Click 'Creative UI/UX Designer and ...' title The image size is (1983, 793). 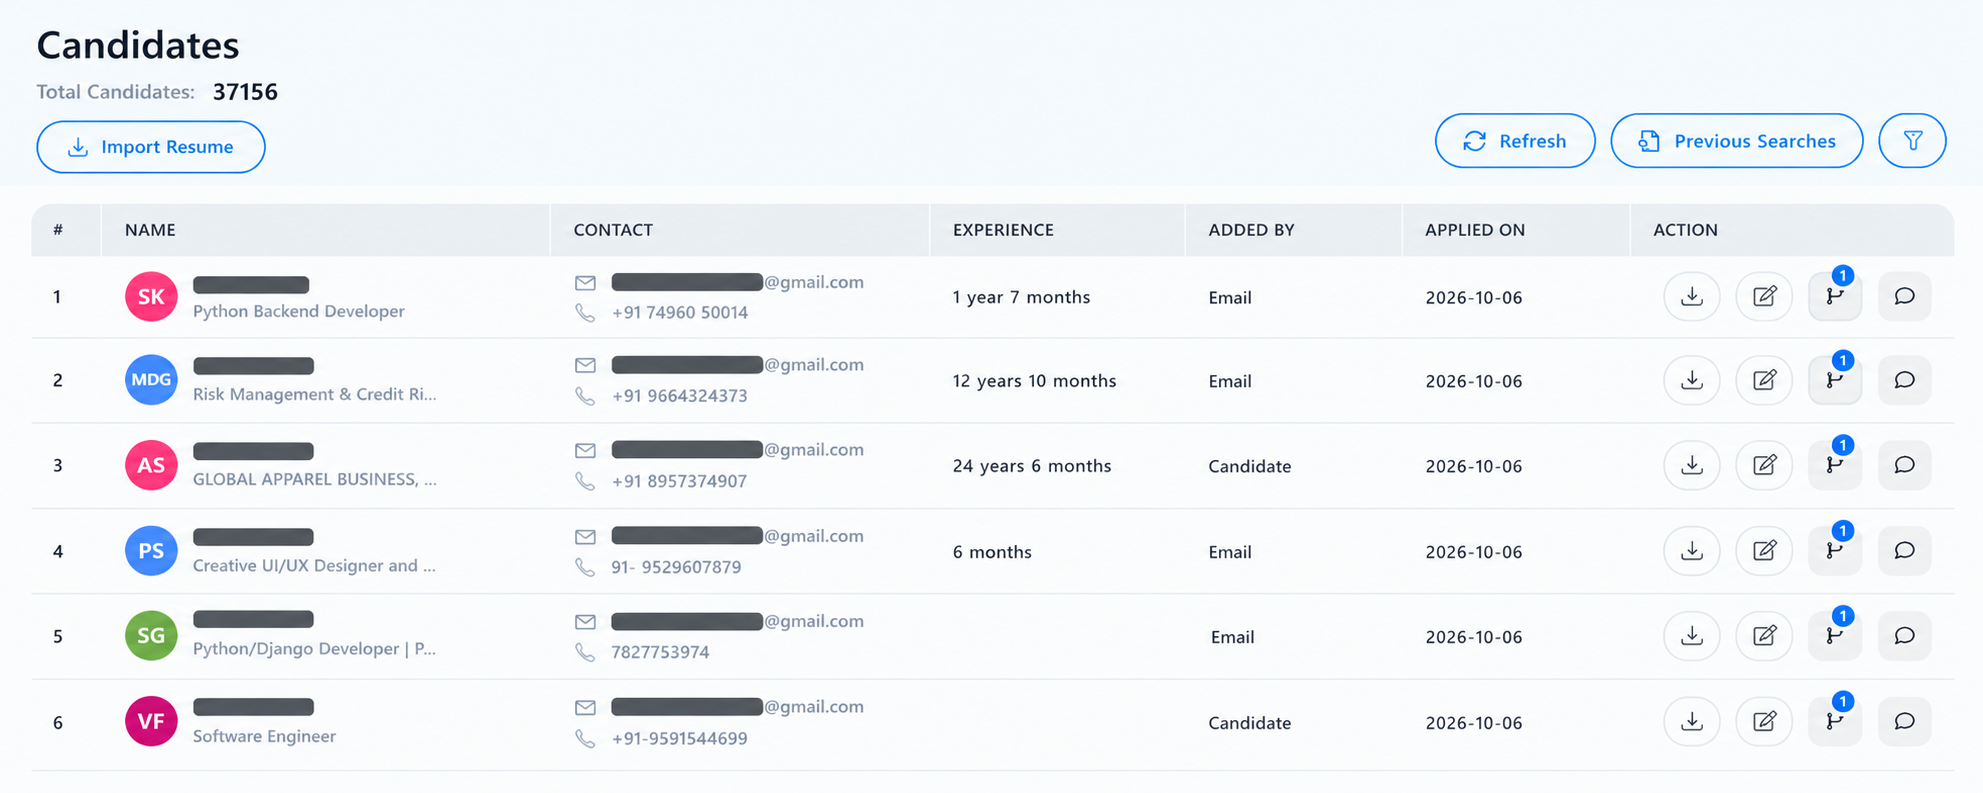tap(314, 565)
